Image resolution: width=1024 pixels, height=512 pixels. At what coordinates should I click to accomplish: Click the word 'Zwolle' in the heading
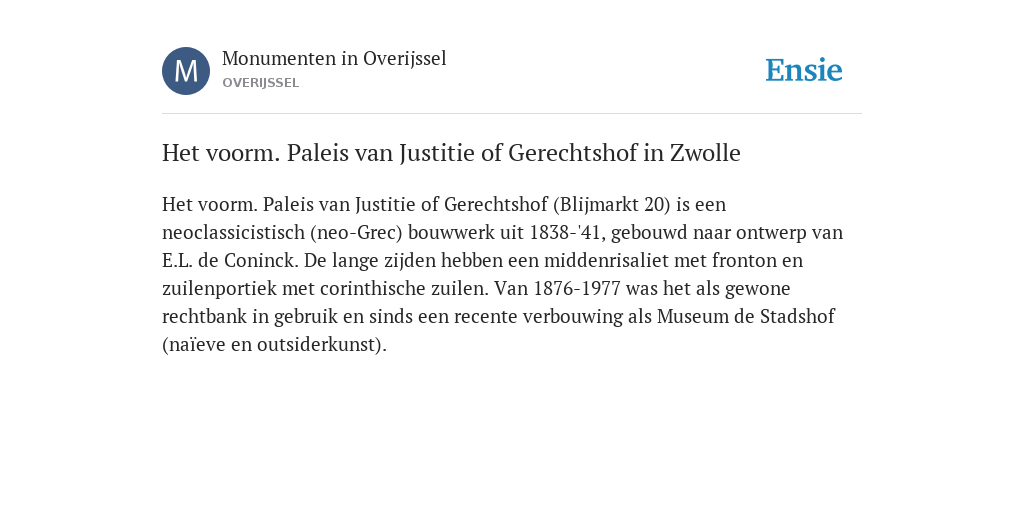(x=705, y=153)
